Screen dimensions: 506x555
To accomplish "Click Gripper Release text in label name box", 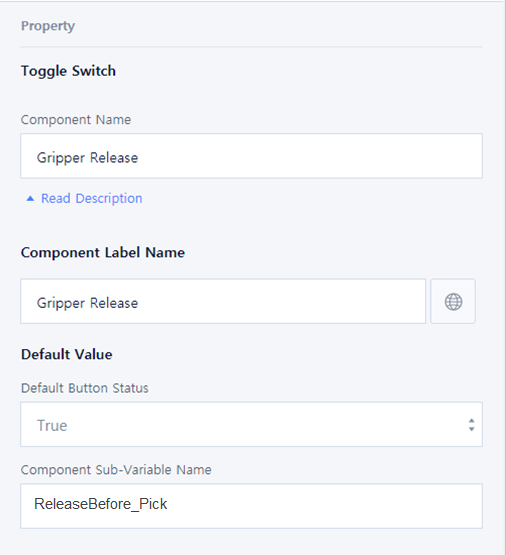I will [x=87, y=303].
